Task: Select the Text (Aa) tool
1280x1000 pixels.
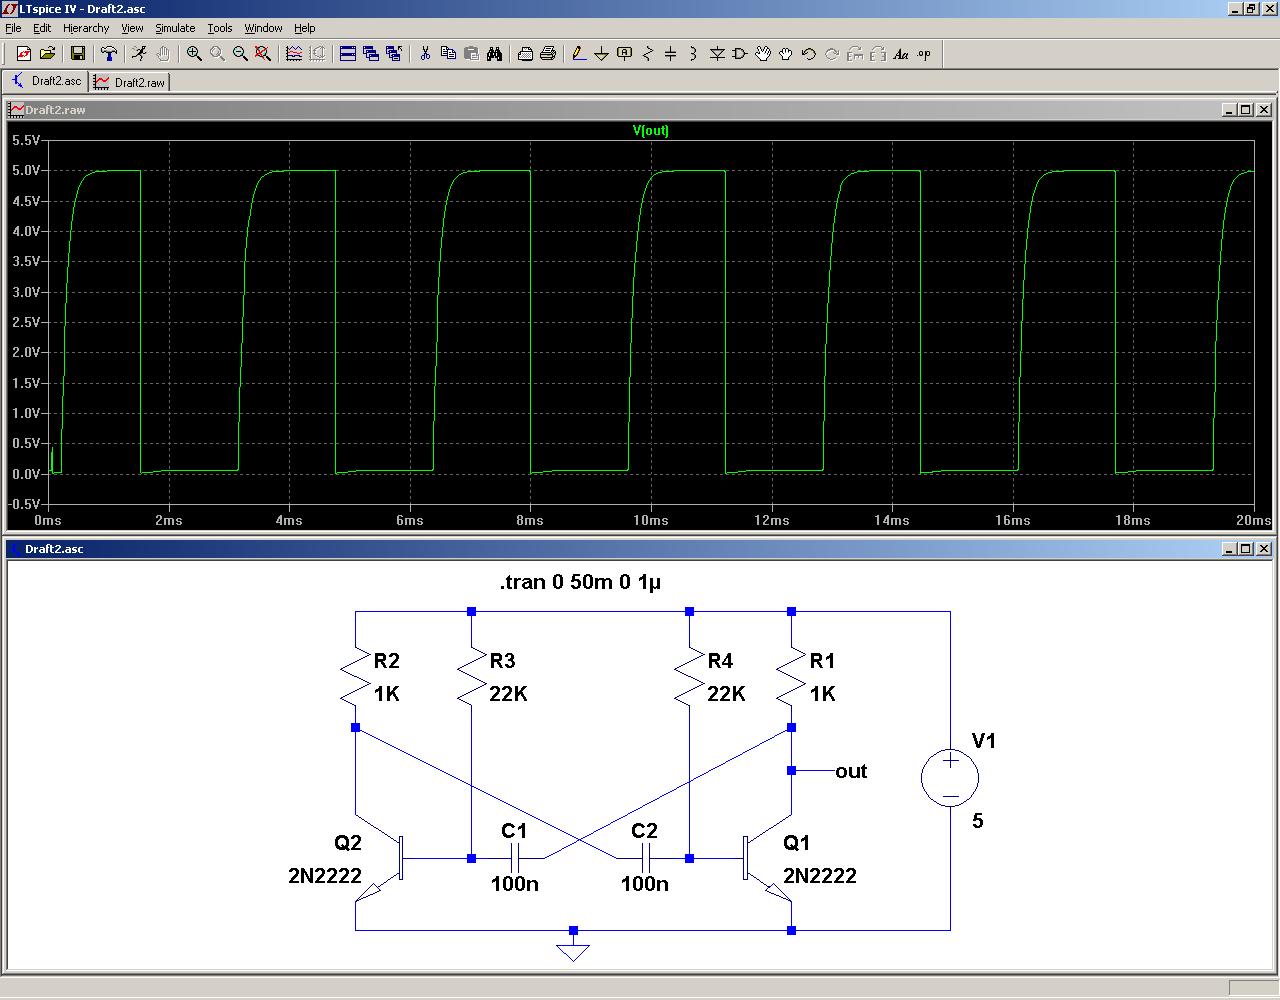Action: pyautogui.click(x=901, y=54)
